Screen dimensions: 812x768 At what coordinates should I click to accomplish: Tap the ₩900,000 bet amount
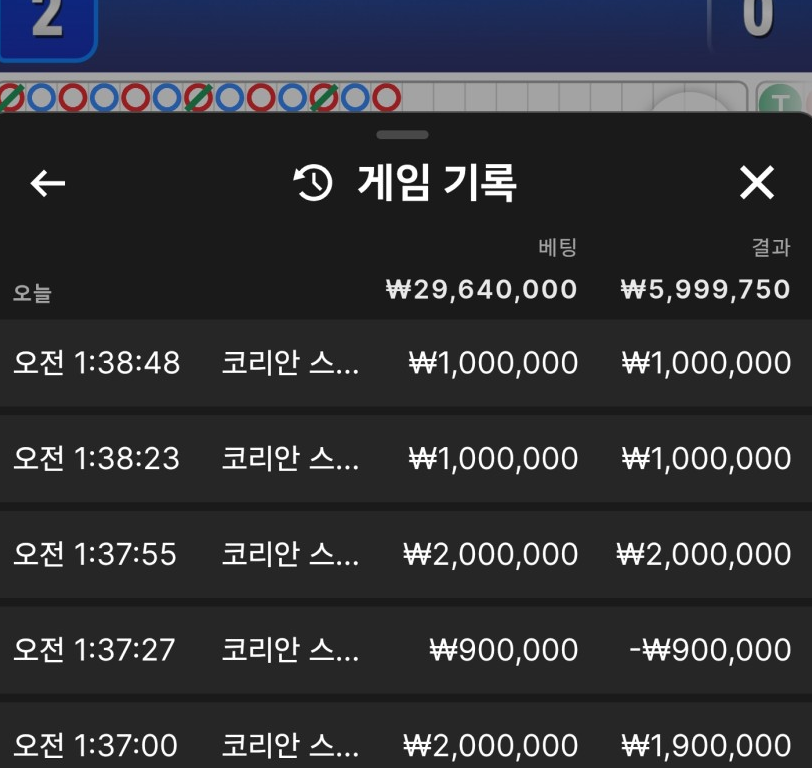point(503,650)
